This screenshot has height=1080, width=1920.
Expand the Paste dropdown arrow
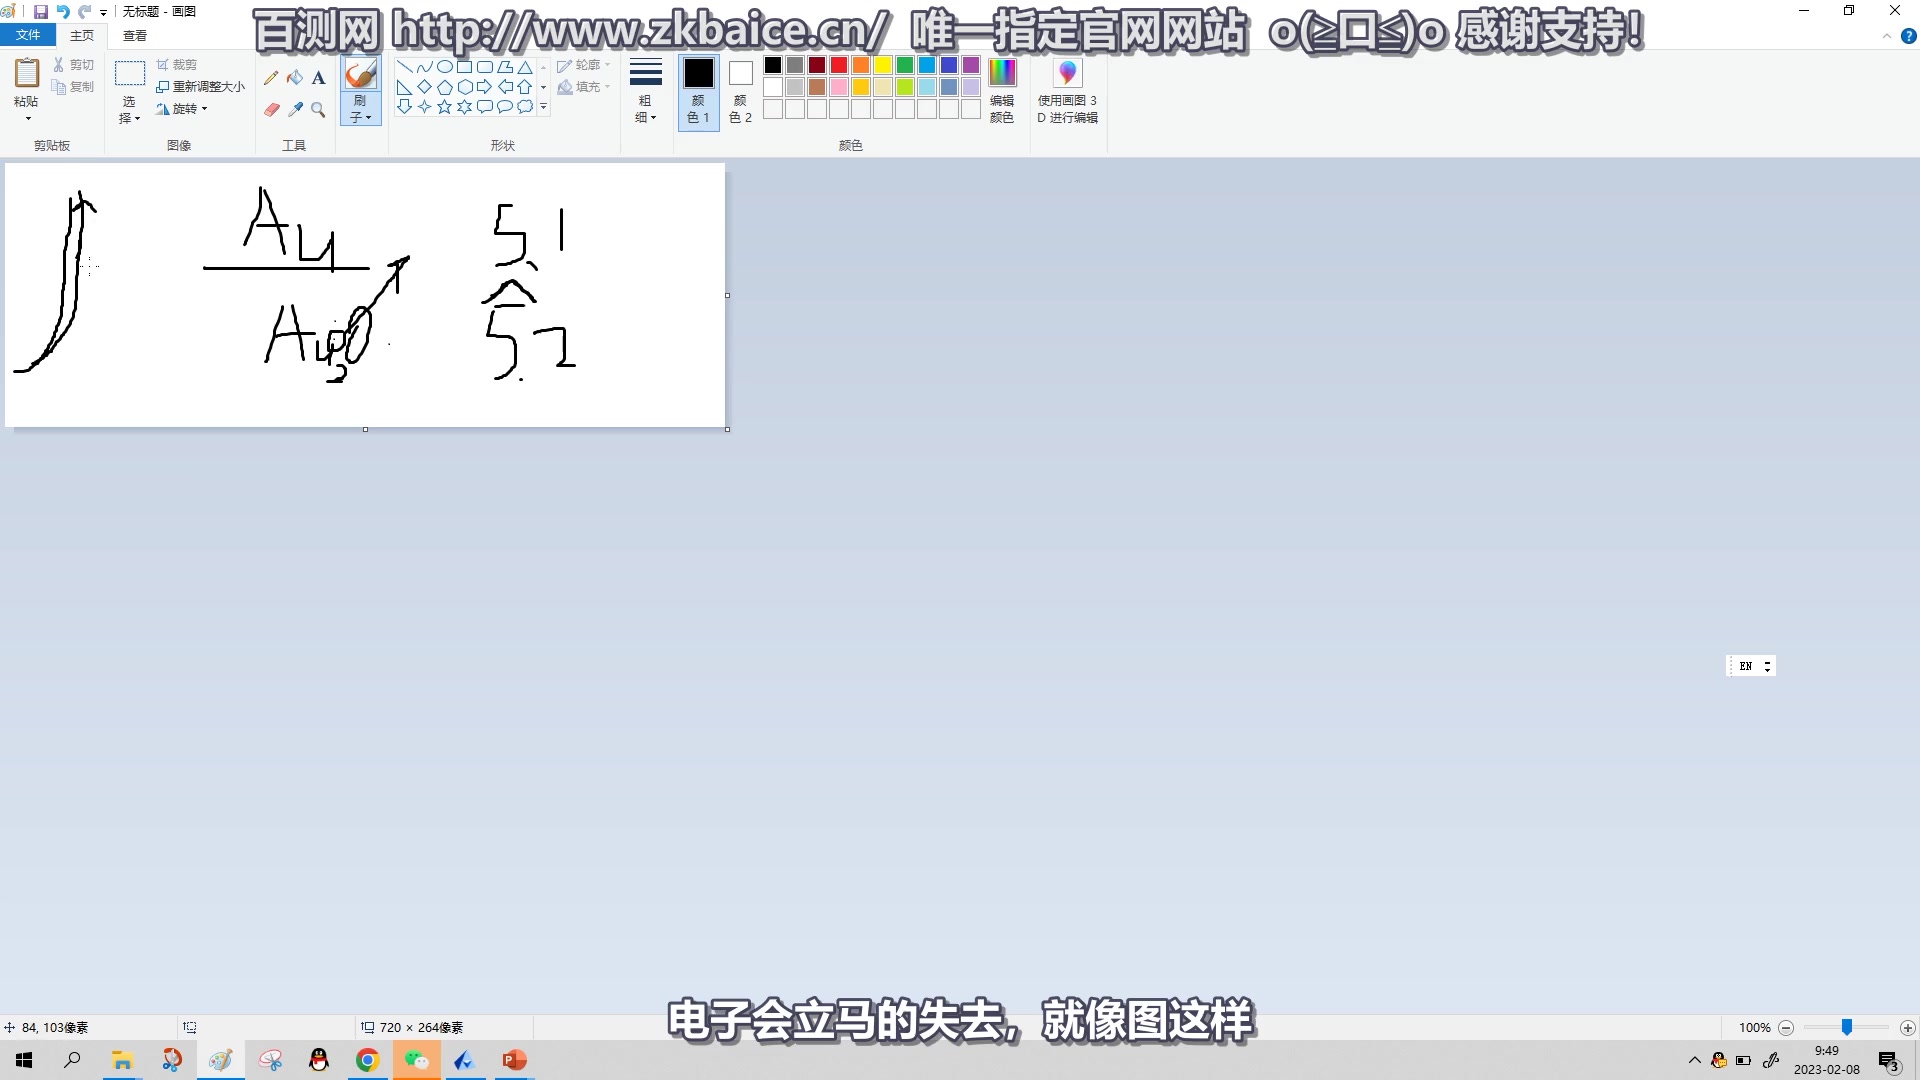point(27,119)
